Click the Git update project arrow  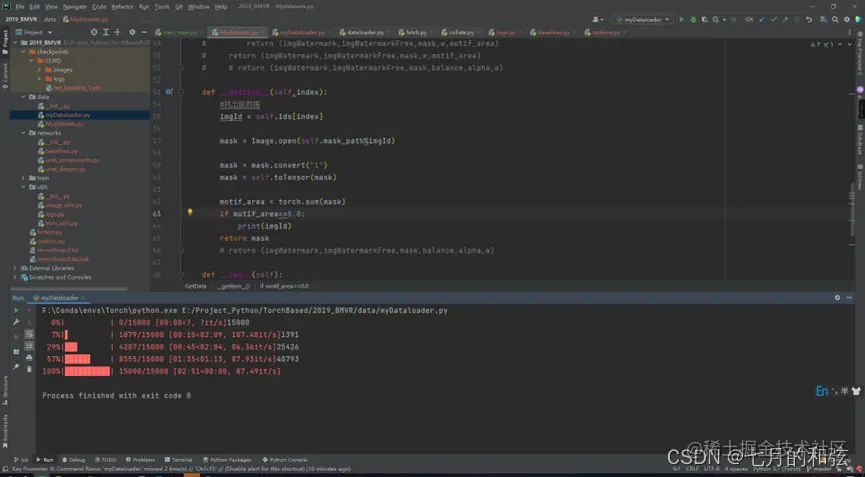click(x=762, y=19)
